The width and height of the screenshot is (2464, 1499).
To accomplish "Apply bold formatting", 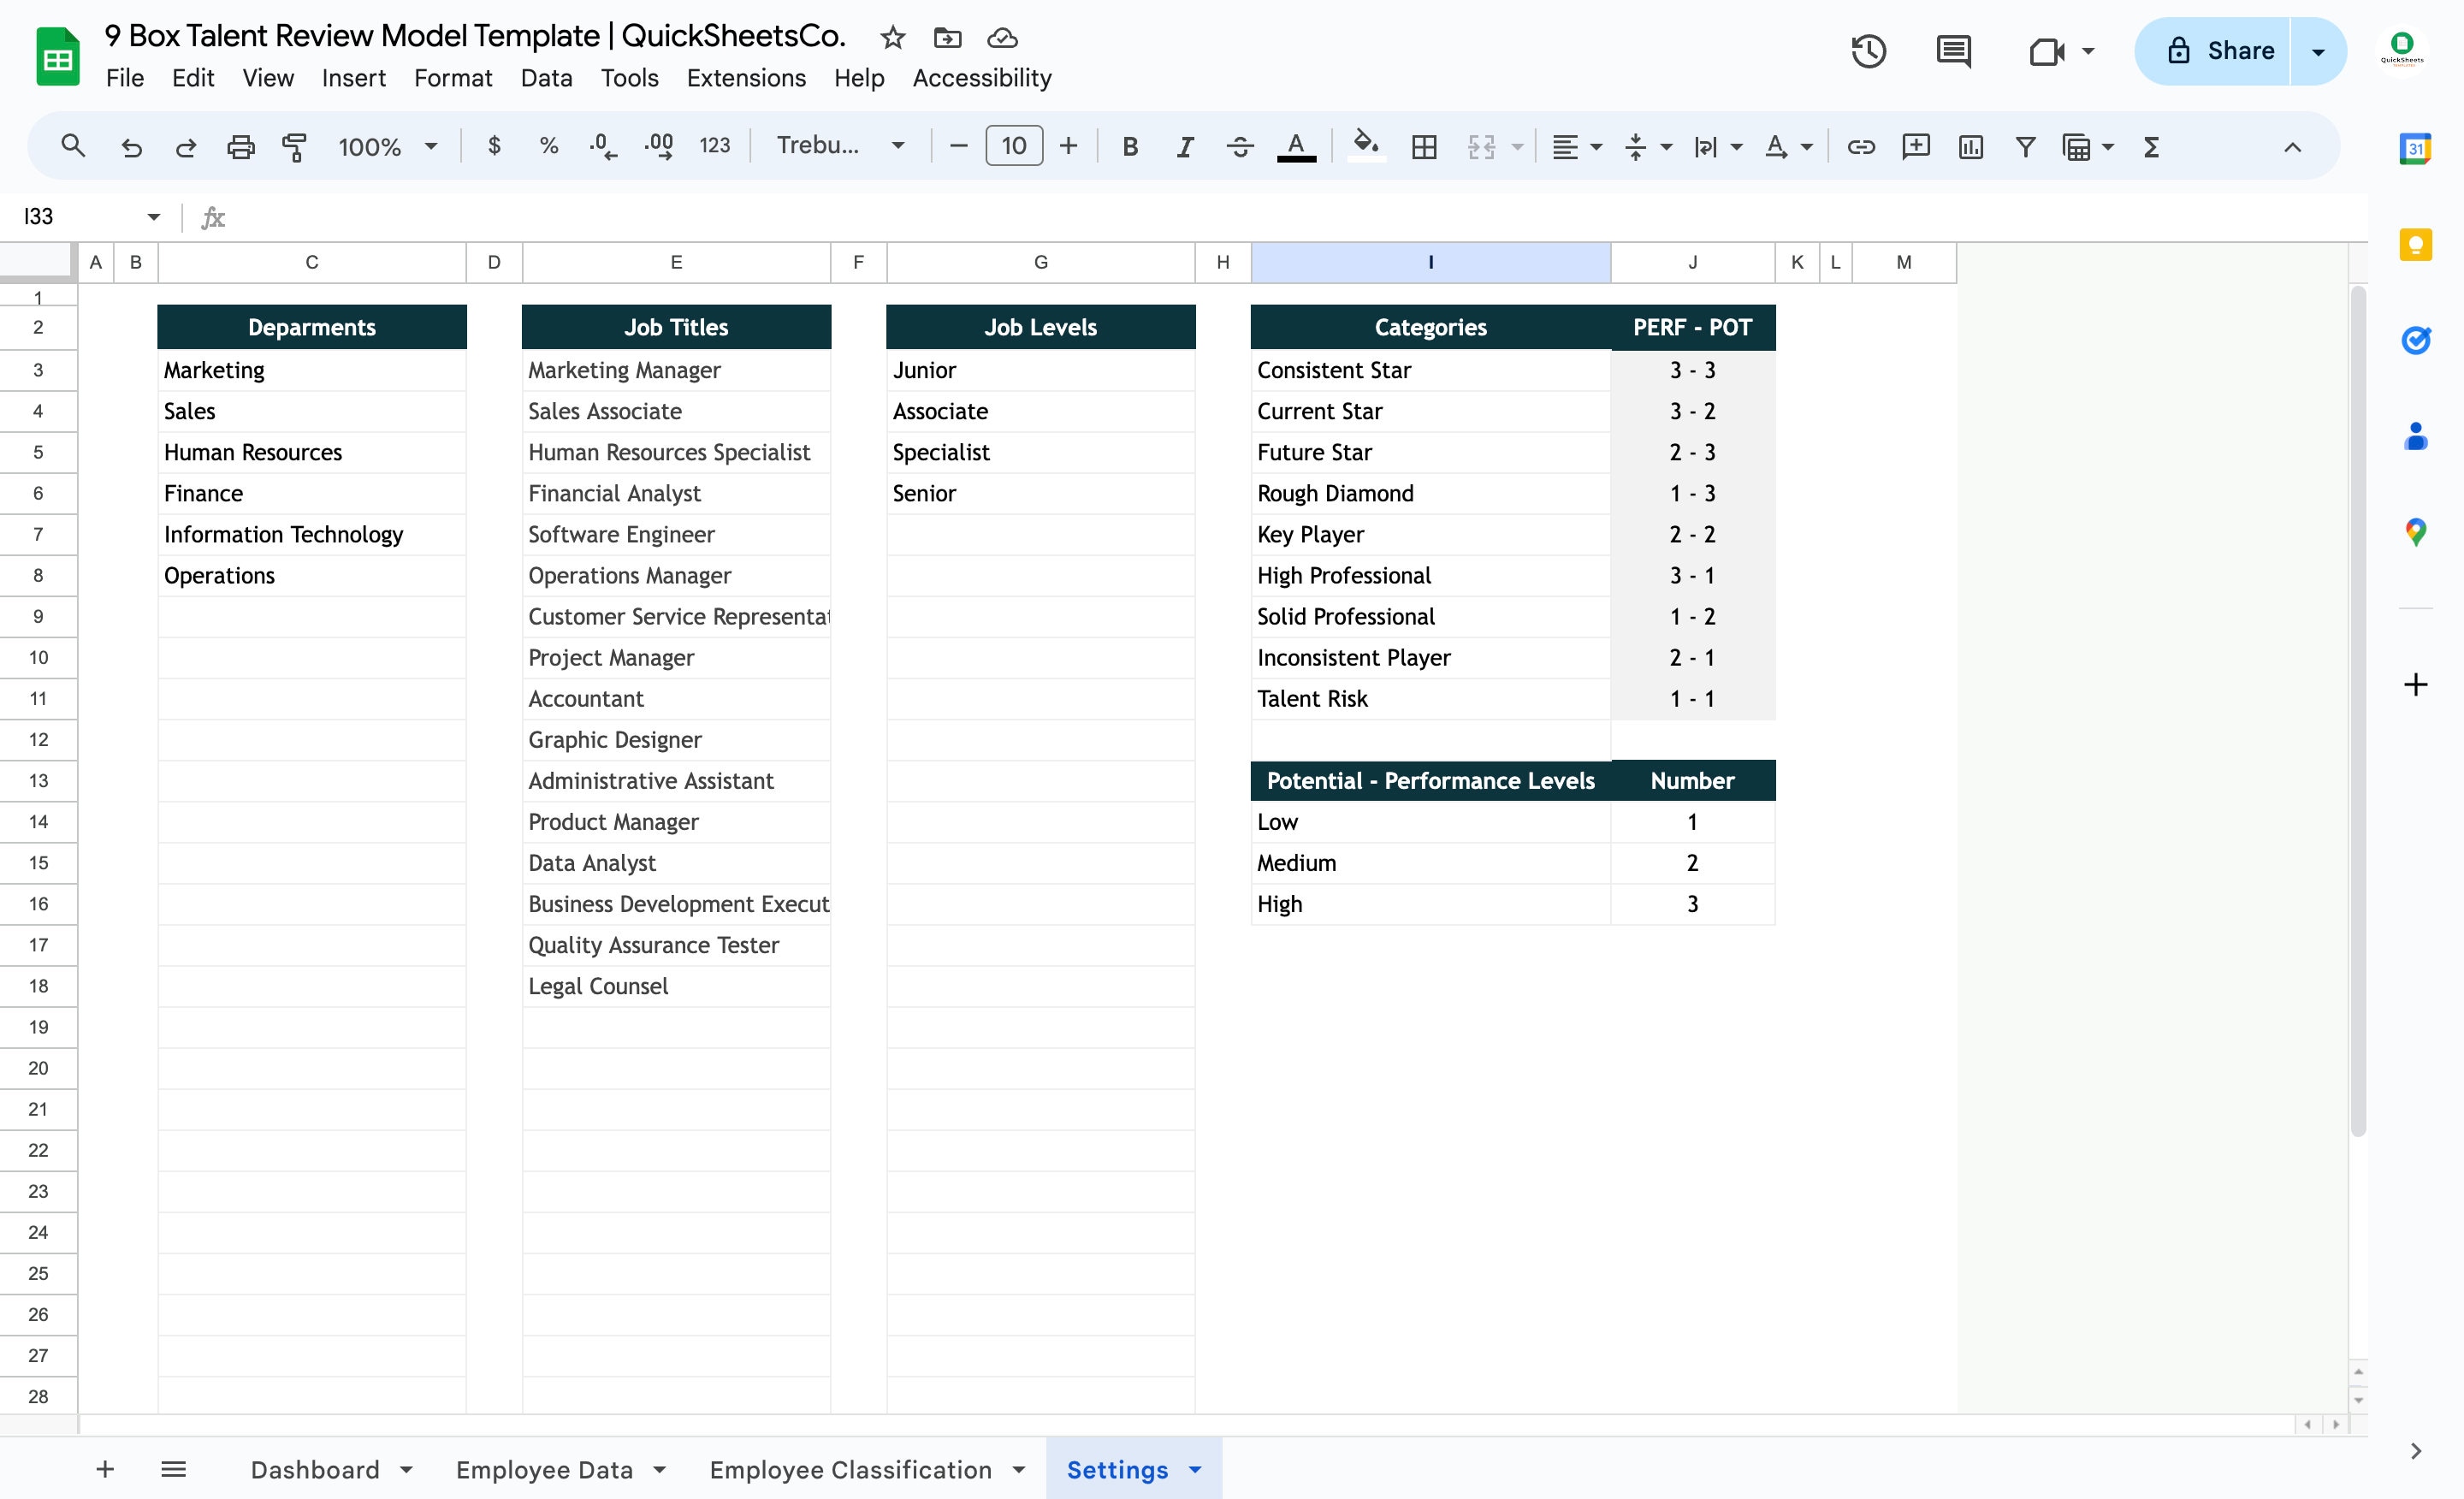I will (x=1130, y=146).
